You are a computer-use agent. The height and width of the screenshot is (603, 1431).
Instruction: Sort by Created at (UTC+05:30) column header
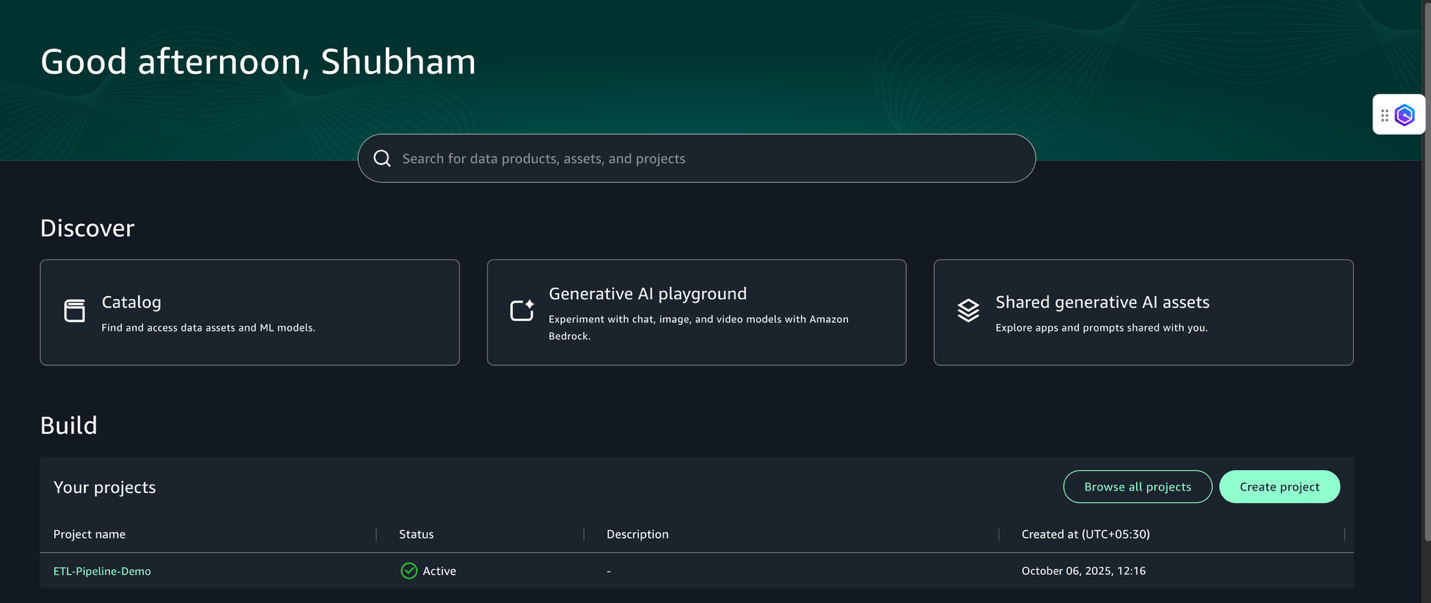(1086, 534)
